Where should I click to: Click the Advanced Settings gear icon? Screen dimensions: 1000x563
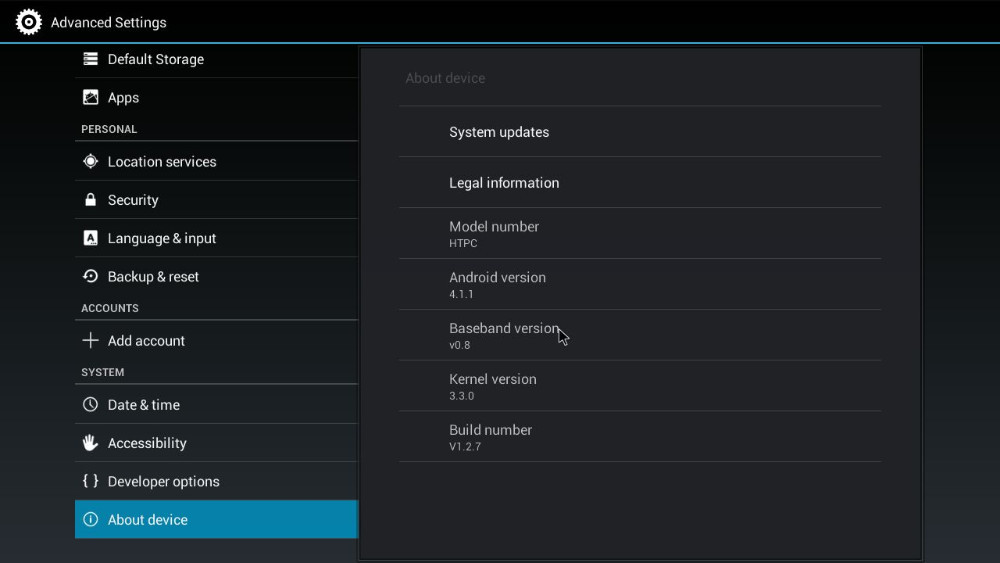[29, 22]
